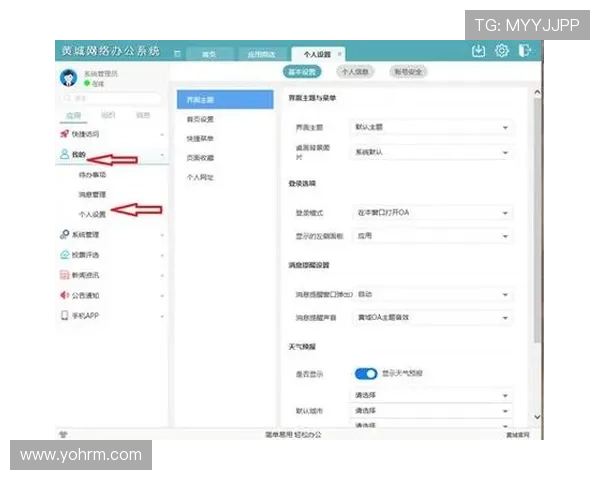Click the link at bottom-right of status bar
Viewport: 600px width, 480px height.
pyautogui.click(x=518, y=435)
